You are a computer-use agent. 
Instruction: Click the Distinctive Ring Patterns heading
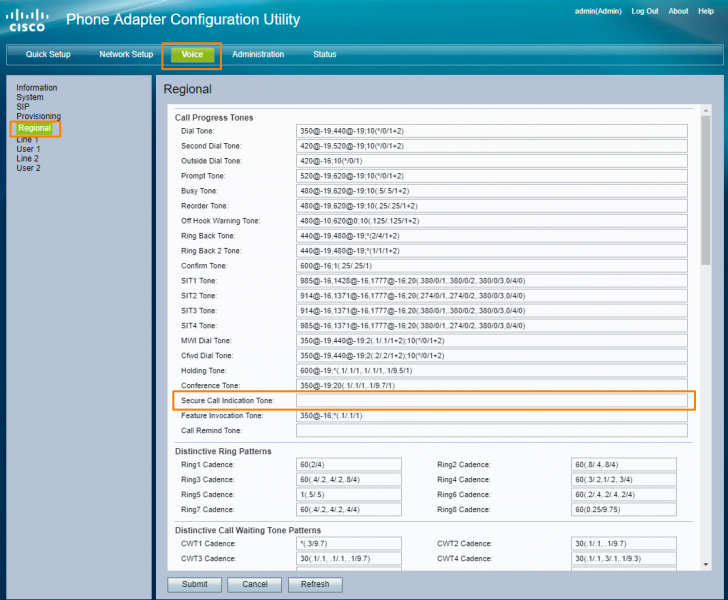223,451
